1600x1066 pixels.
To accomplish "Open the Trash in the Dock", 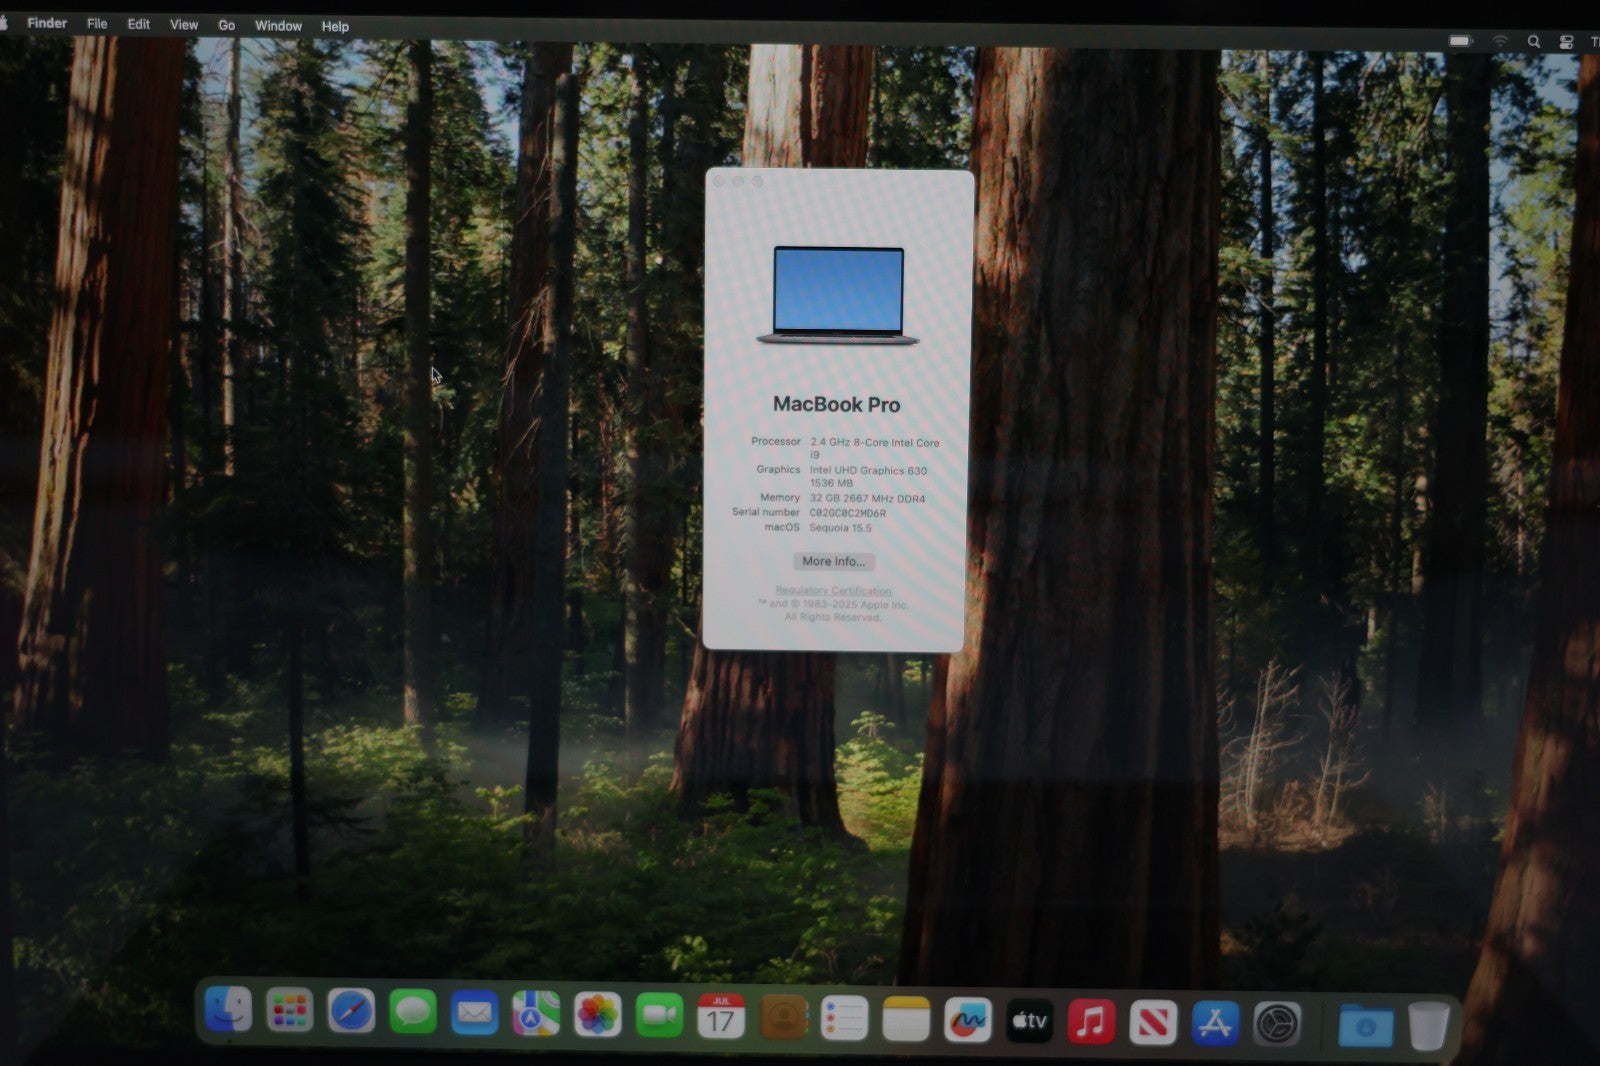I will point(1428,1026).
